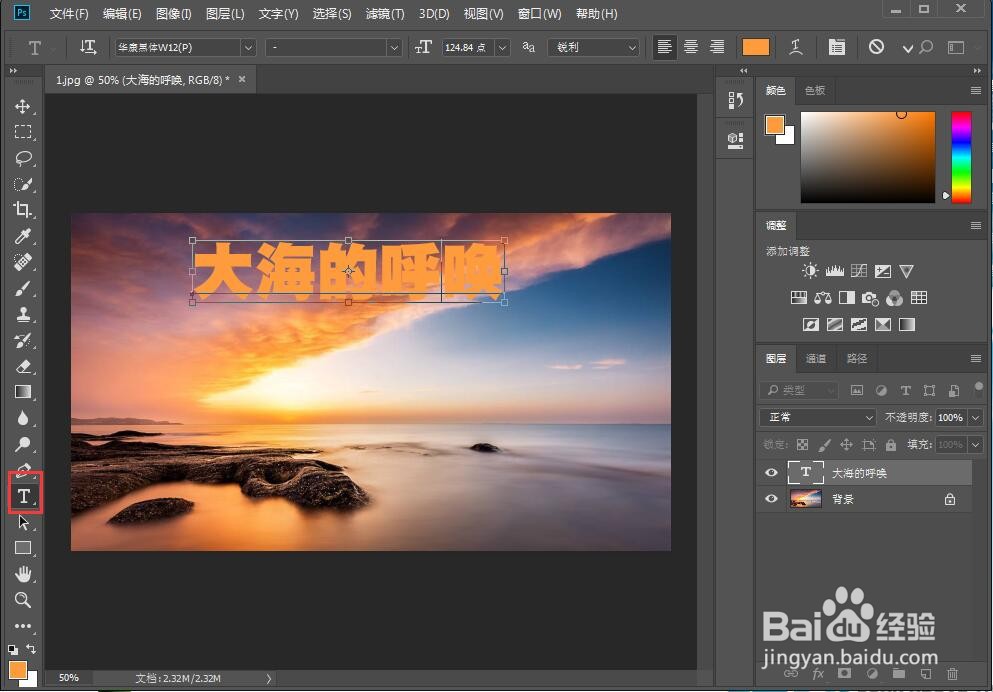
Task: Apply center text alignment in options bar
Action: point(691,47)
